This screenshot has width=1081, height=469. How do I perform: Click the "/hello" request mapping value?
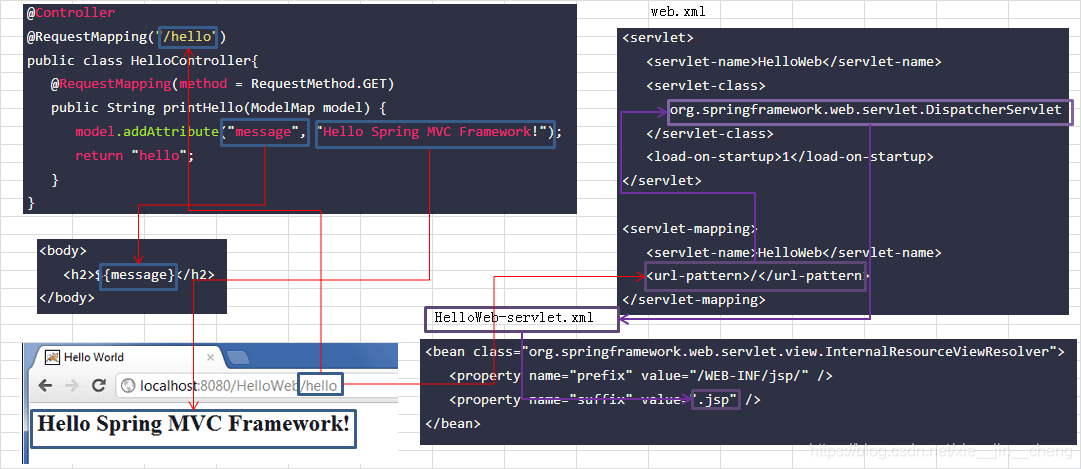(188, 37)
